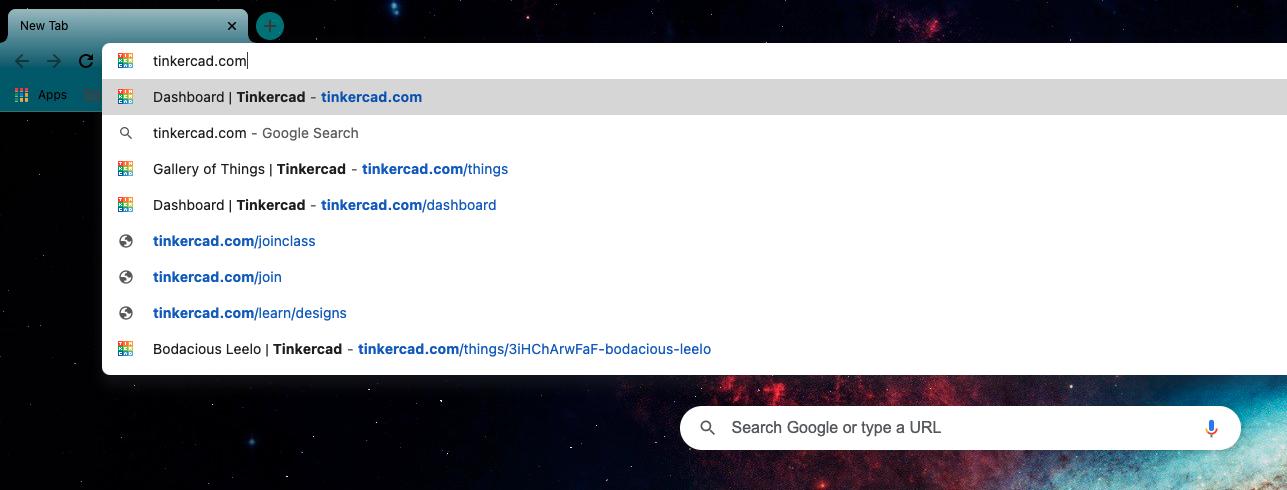
Task: Click the globe icon beside tinkercad.com/joinclass
Action: point(125,241)
